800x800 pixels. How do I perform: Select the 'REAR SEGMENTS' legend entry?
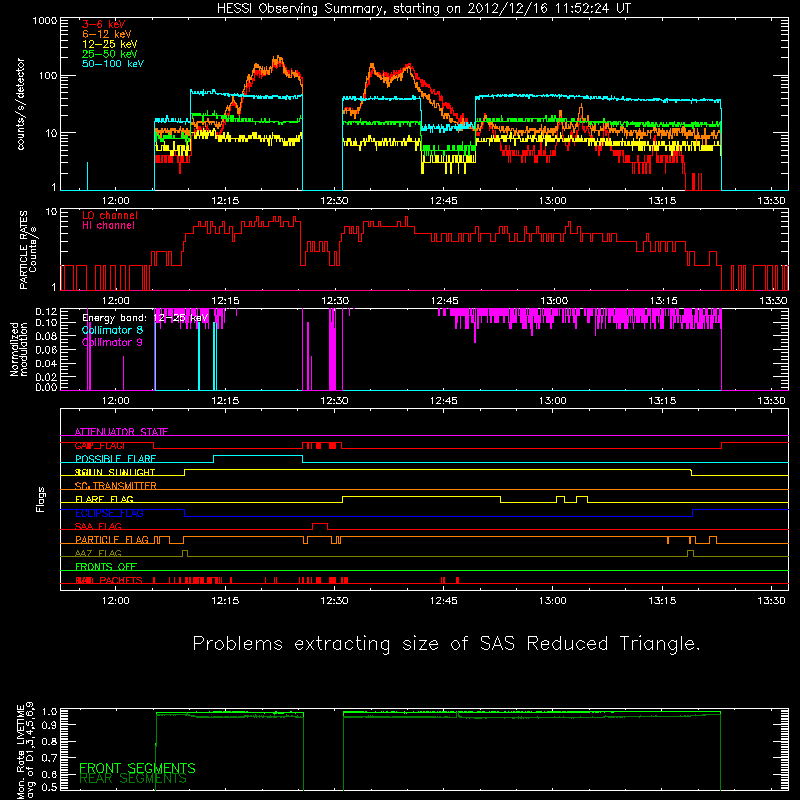(x=133, y=779)
